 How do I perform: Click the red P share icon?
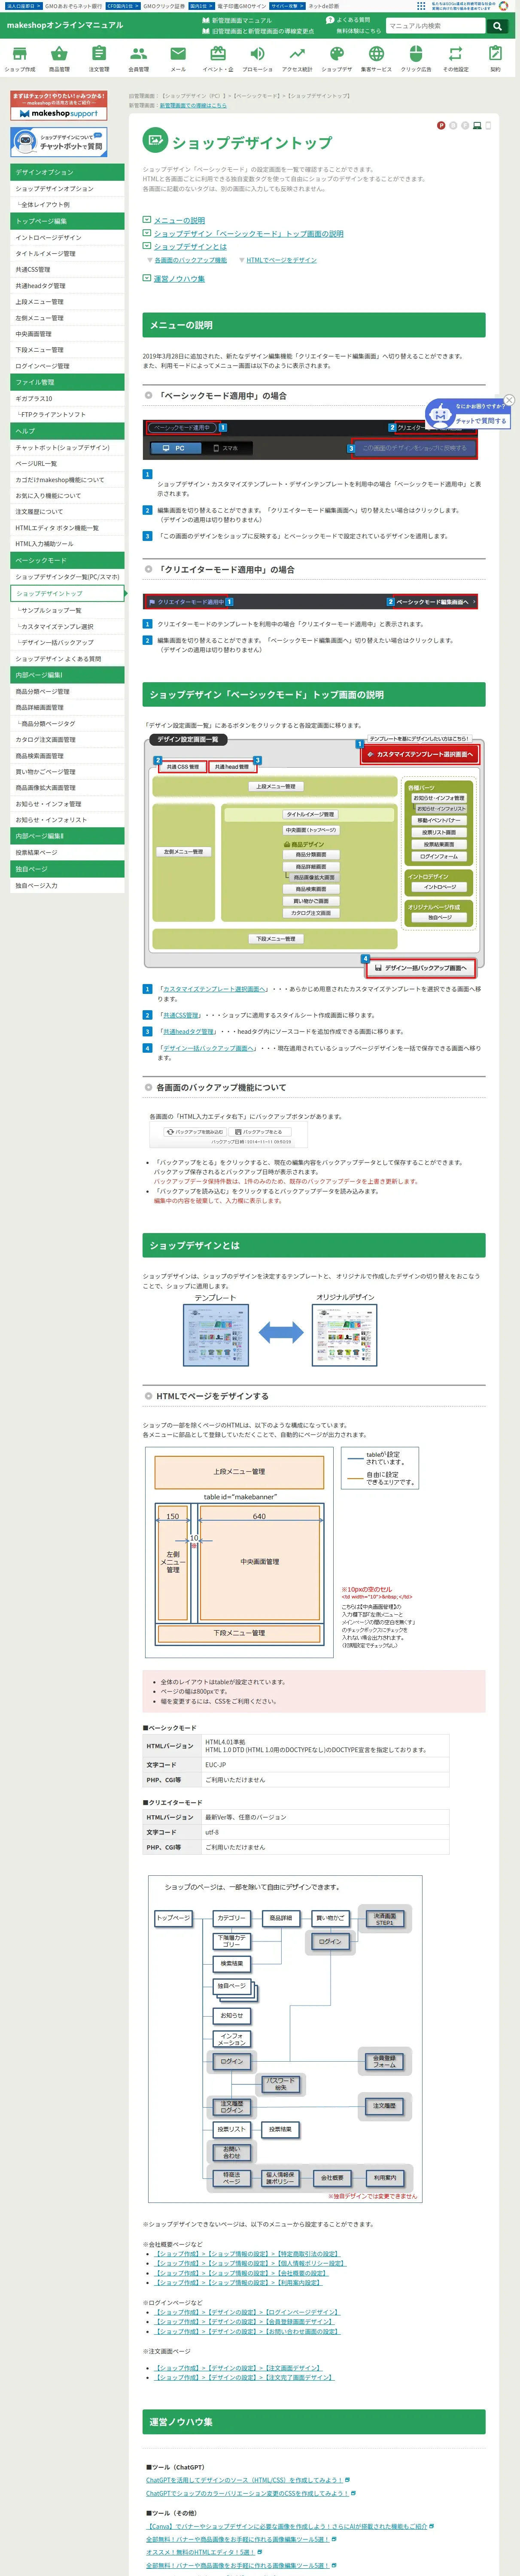coord(441,126)
